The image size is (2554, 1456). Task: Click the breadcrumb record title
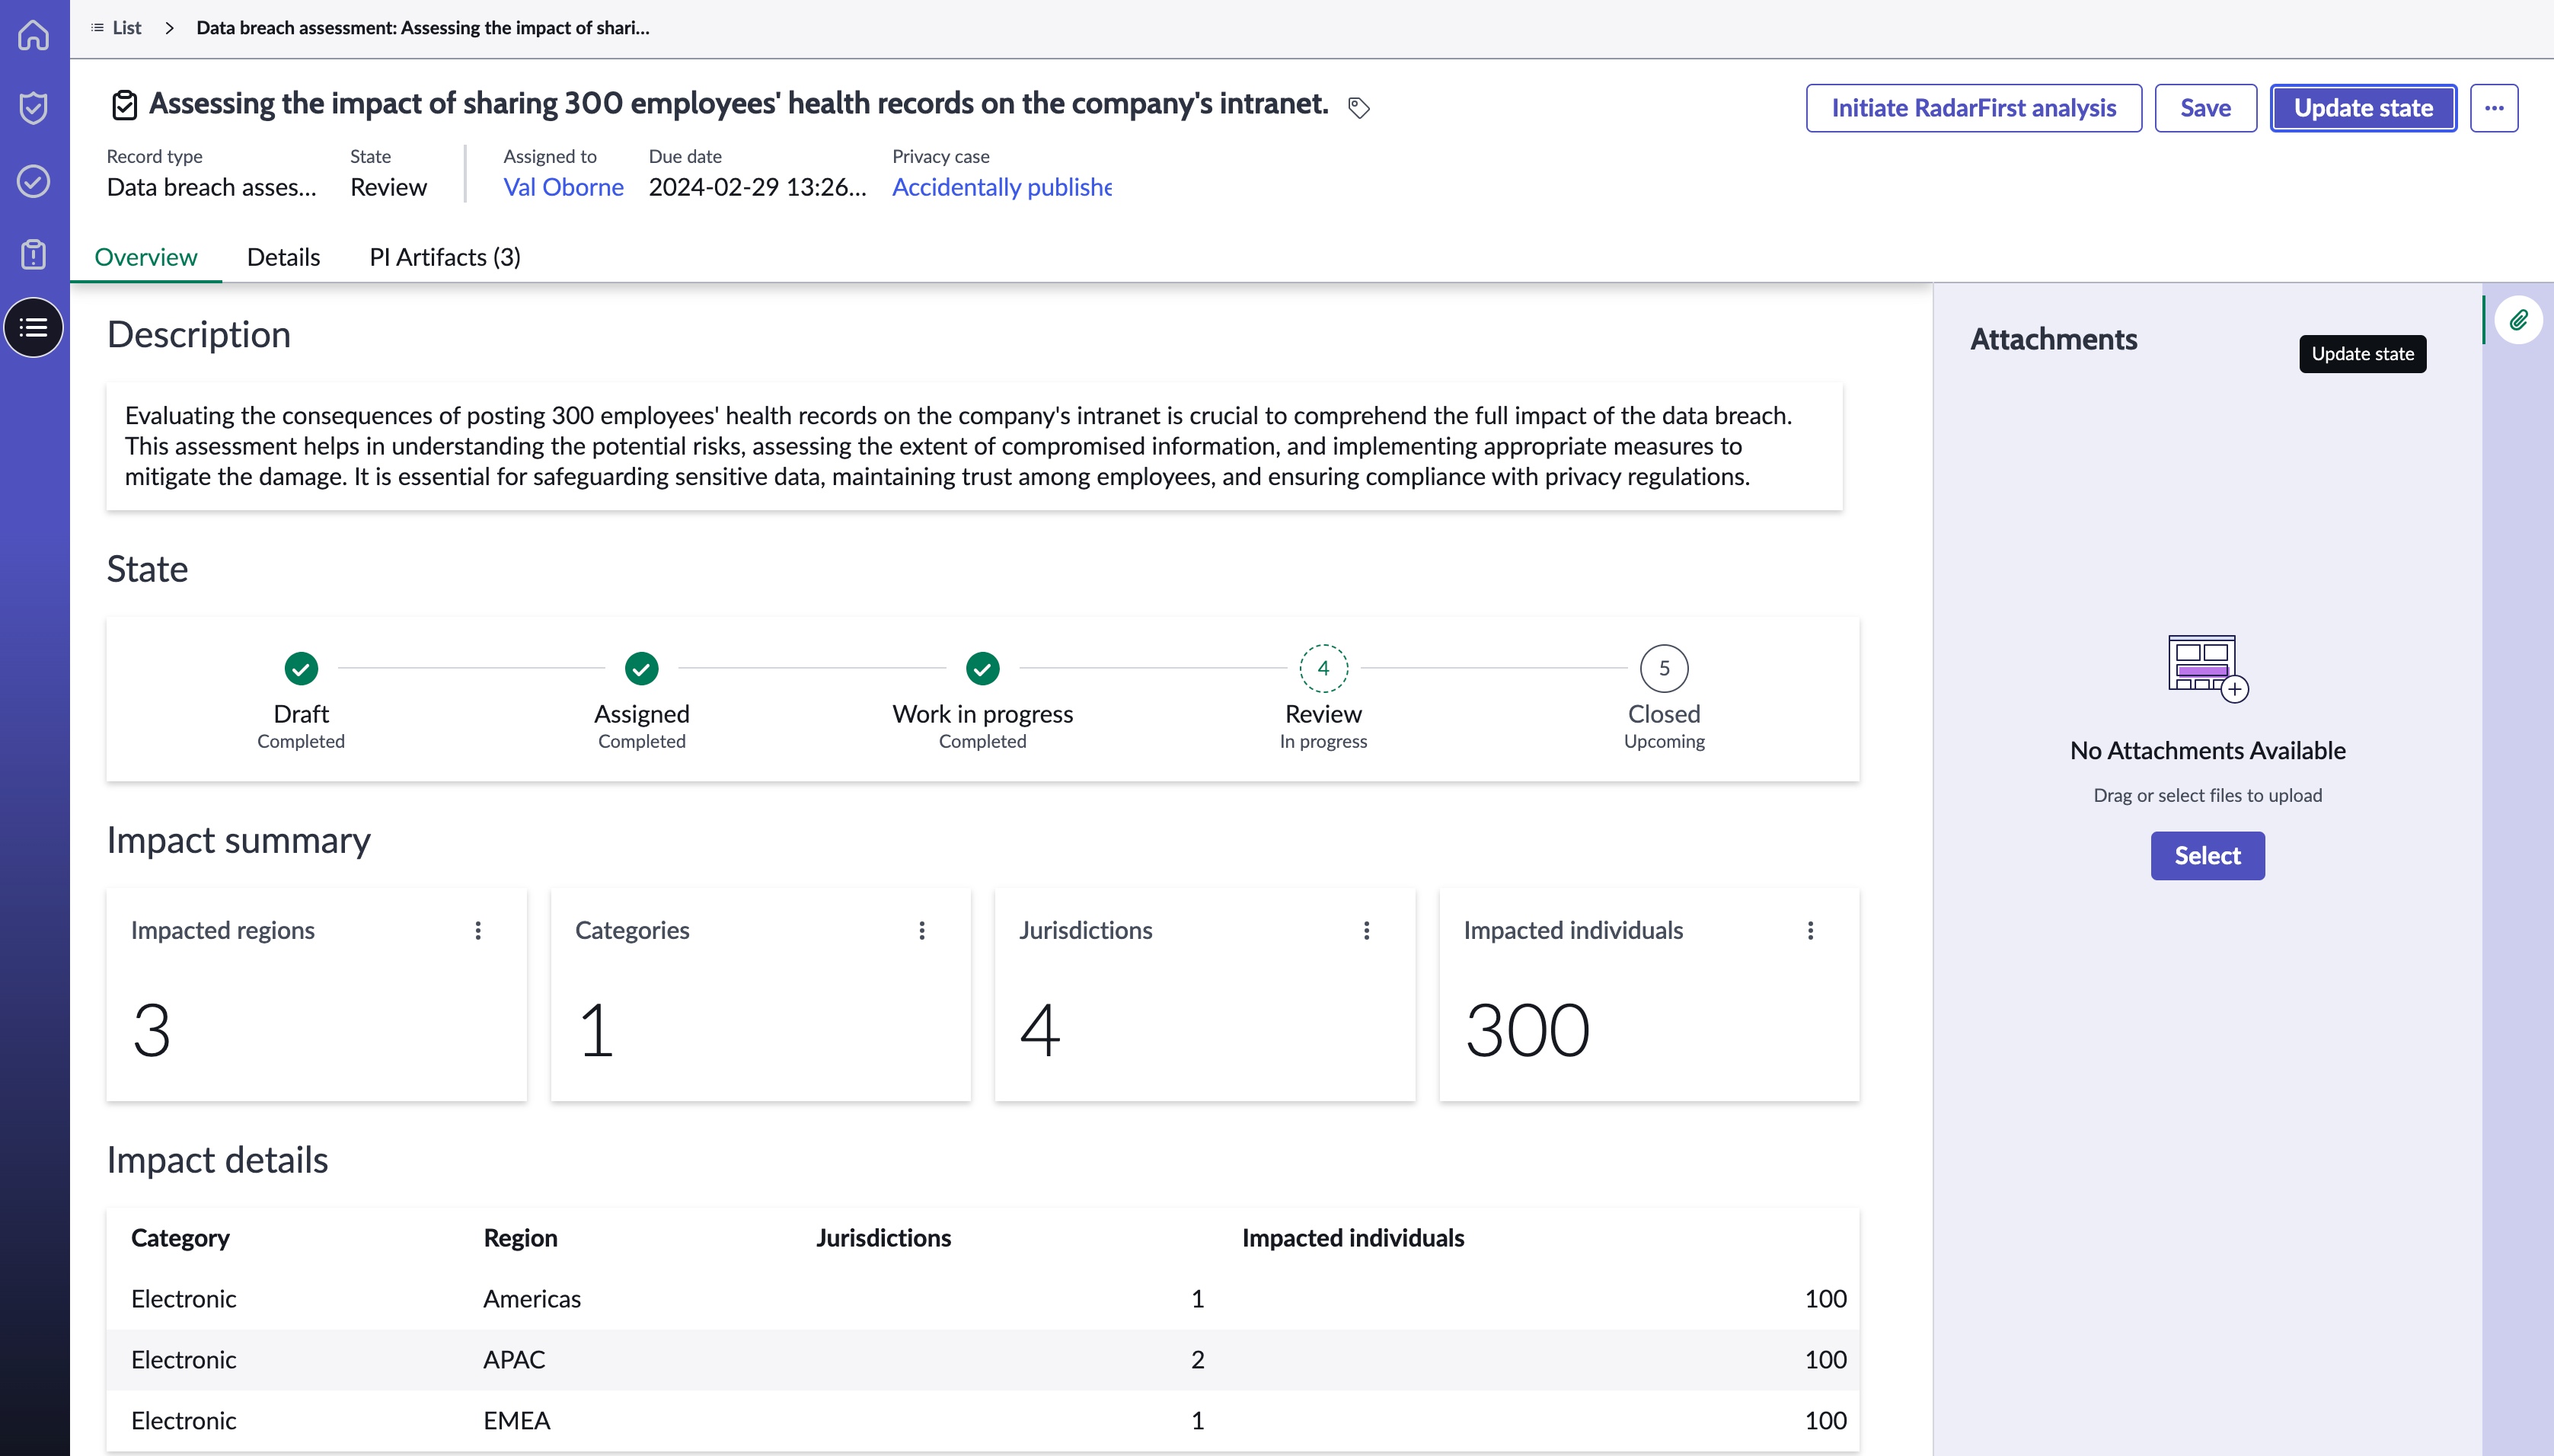coord(423,28)
